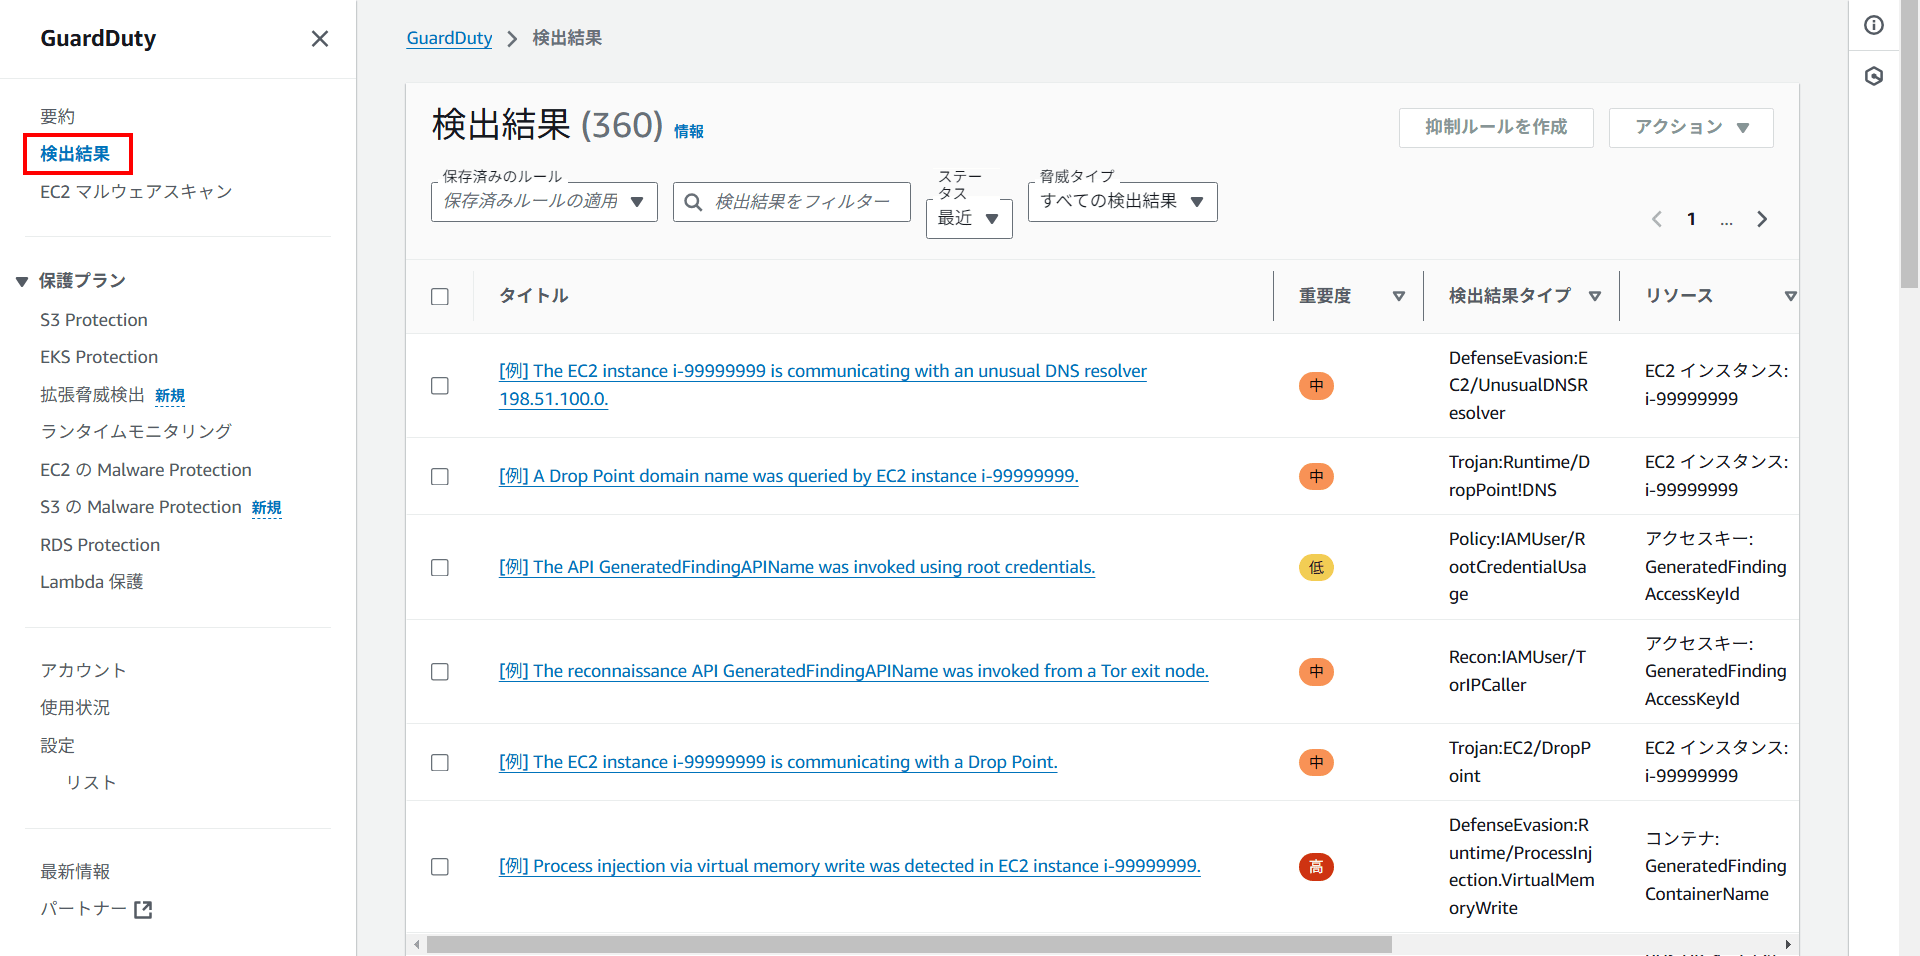Screen dimensions: 1920x956
Task: Click the page vertical scrollbar thumb
Action: pyautogui.click(x=1909, y=145)
